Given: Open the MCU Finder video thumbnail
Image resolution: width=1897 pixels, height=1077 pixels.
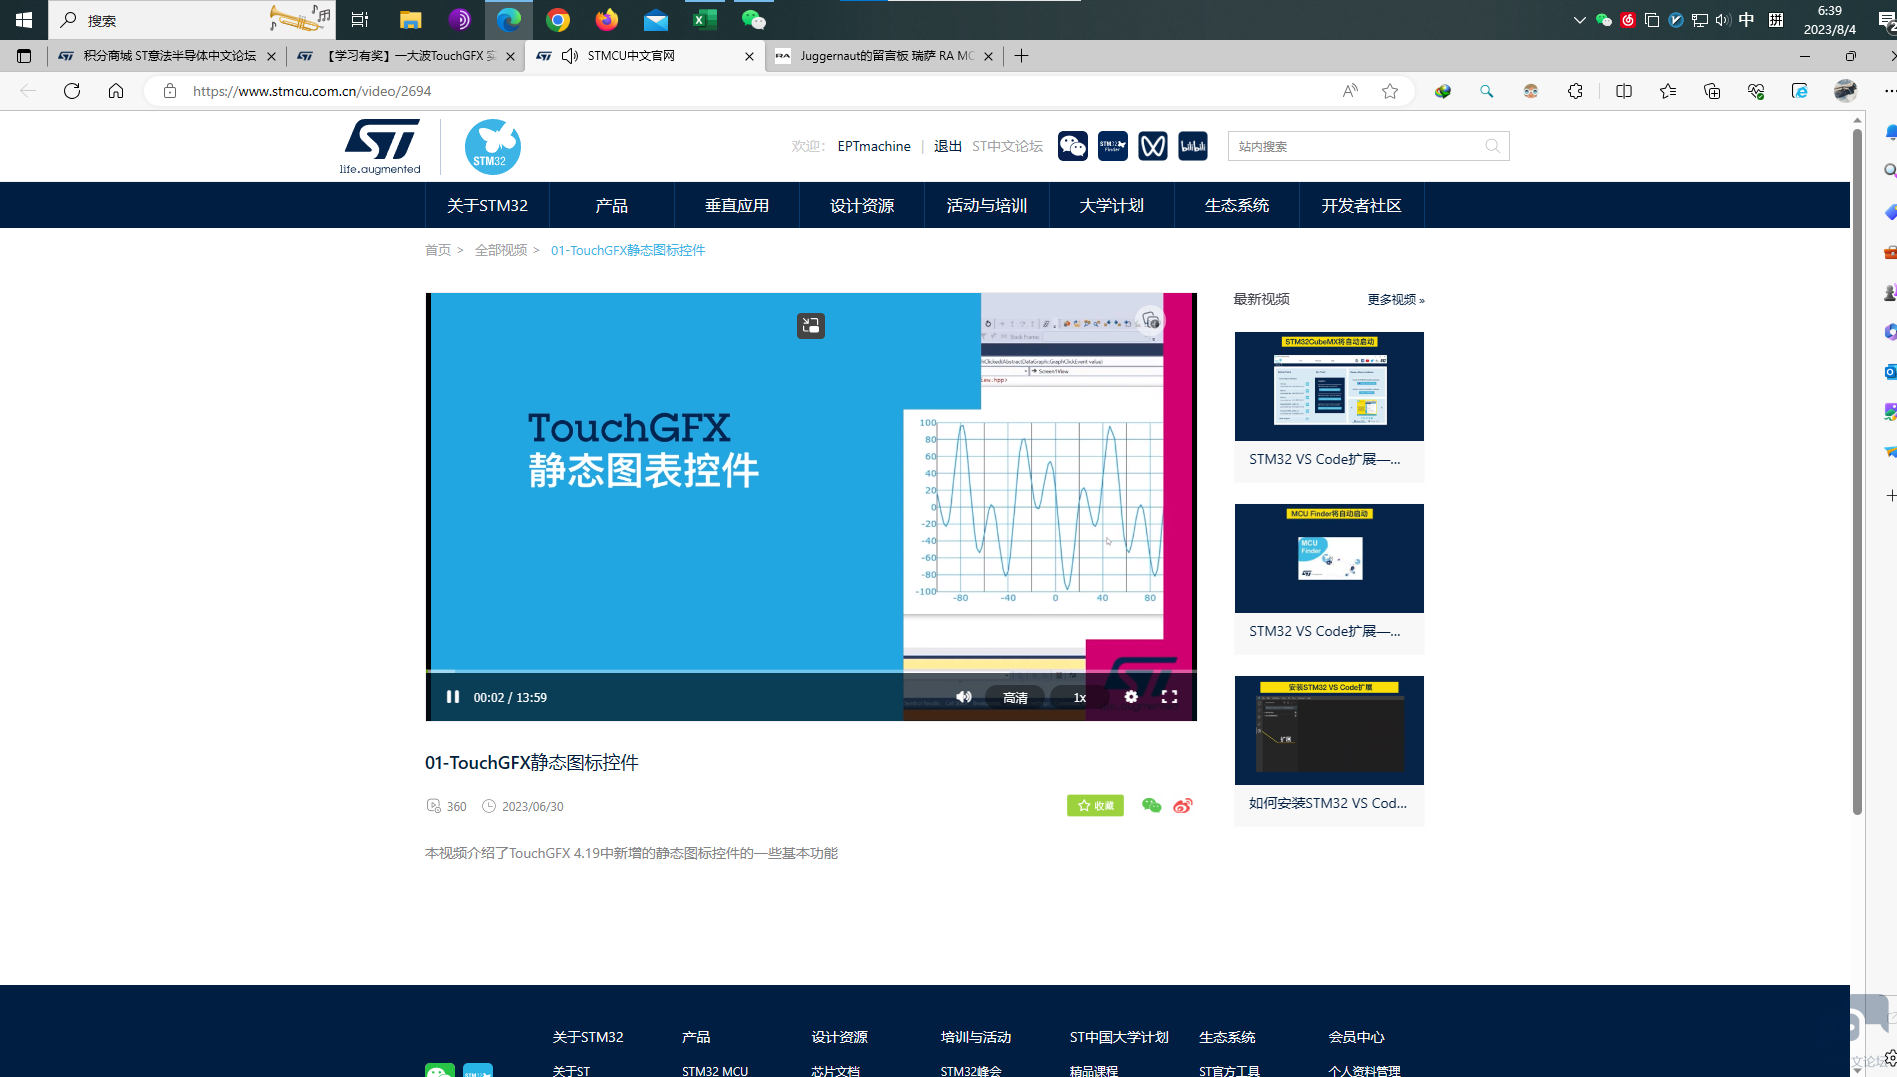Looking at the screenshot, I should coord(1329,558).
